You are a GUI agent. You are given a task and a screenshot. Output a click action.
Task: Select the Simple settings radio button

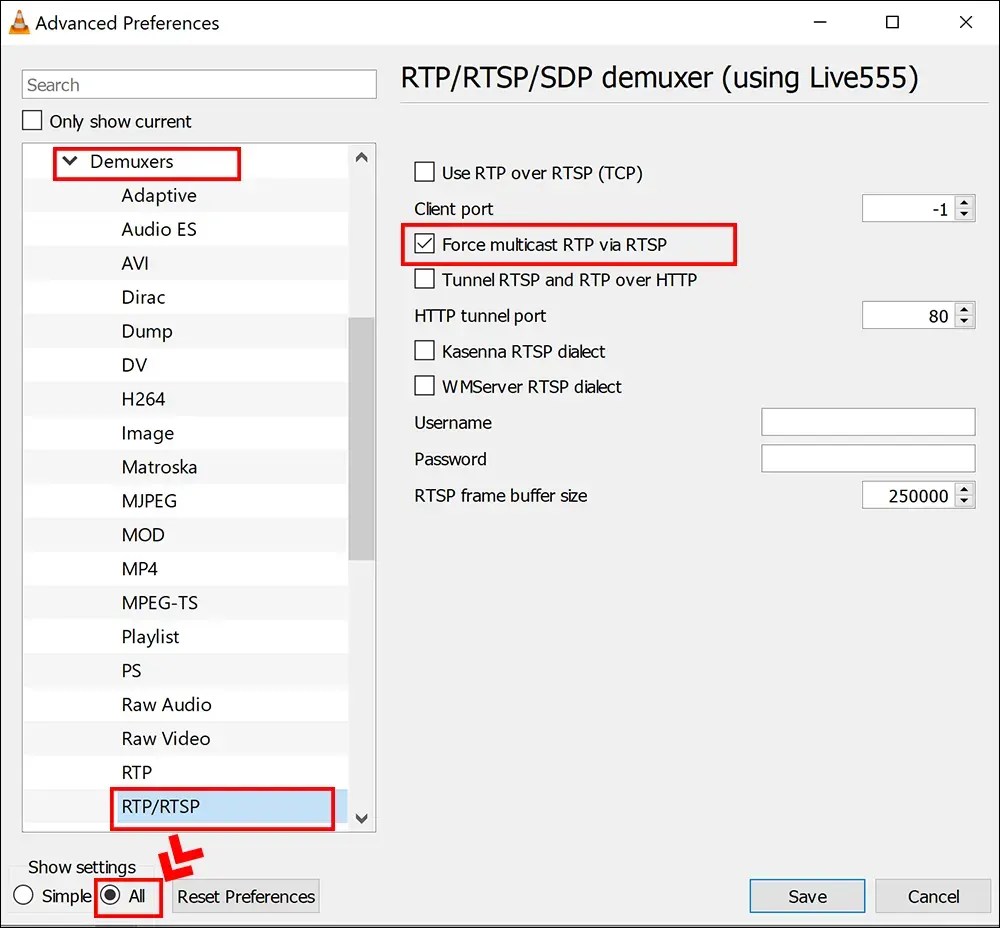click(24, 895)
